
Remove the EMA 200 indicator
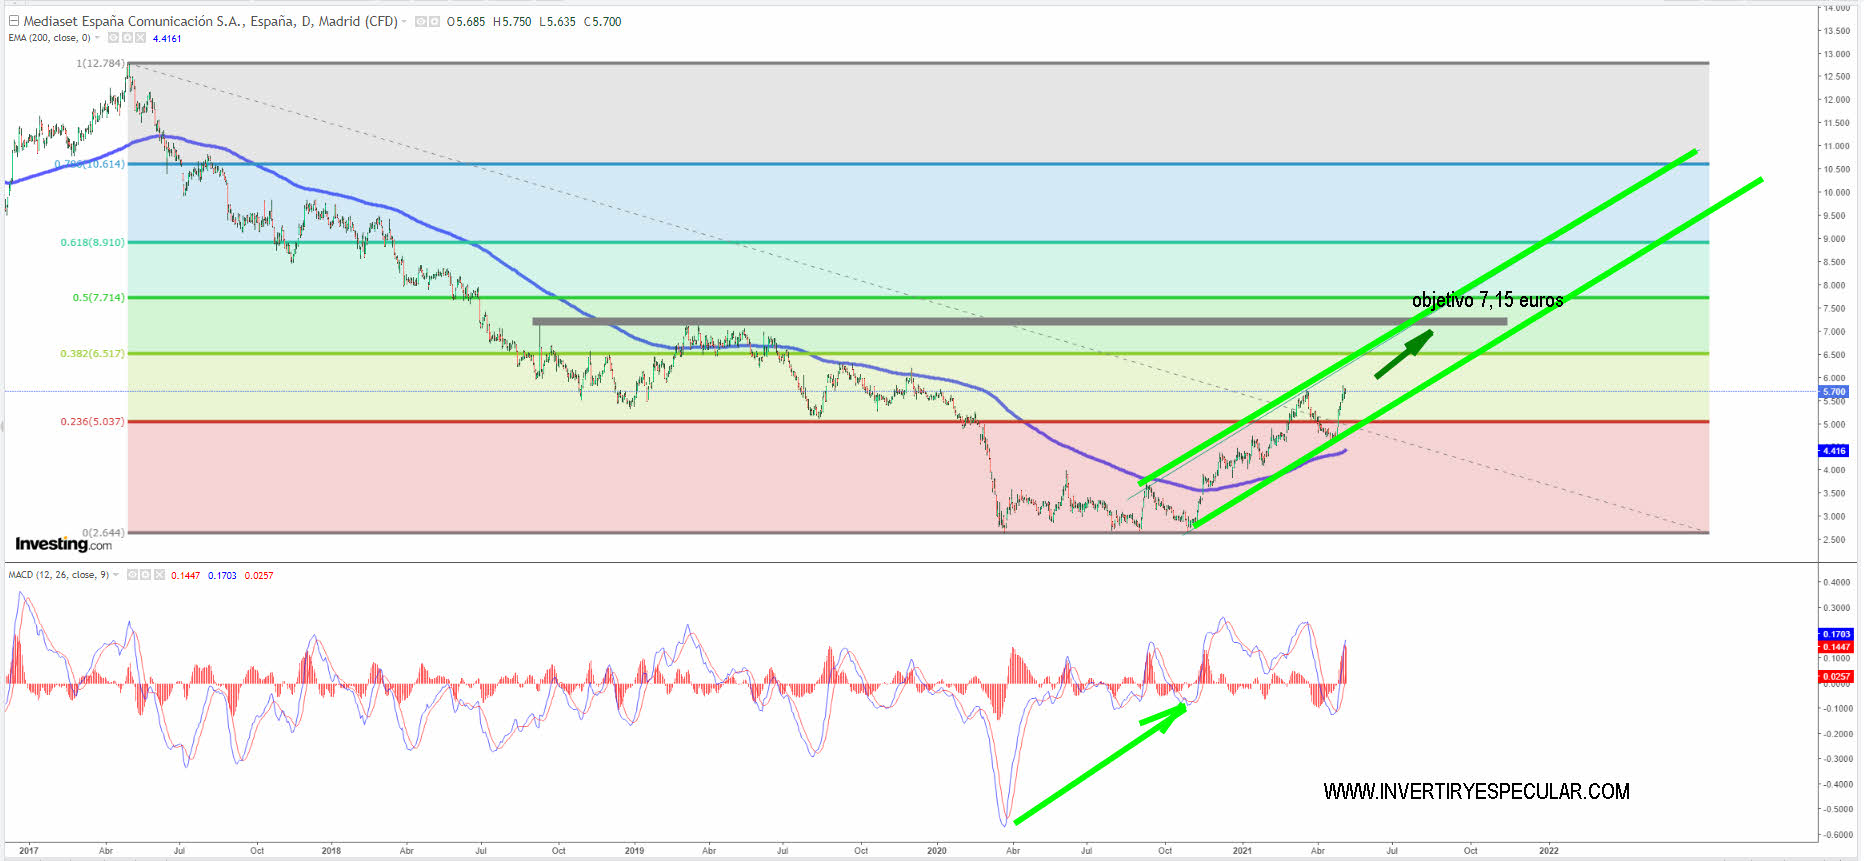click(x=140, y=38)
